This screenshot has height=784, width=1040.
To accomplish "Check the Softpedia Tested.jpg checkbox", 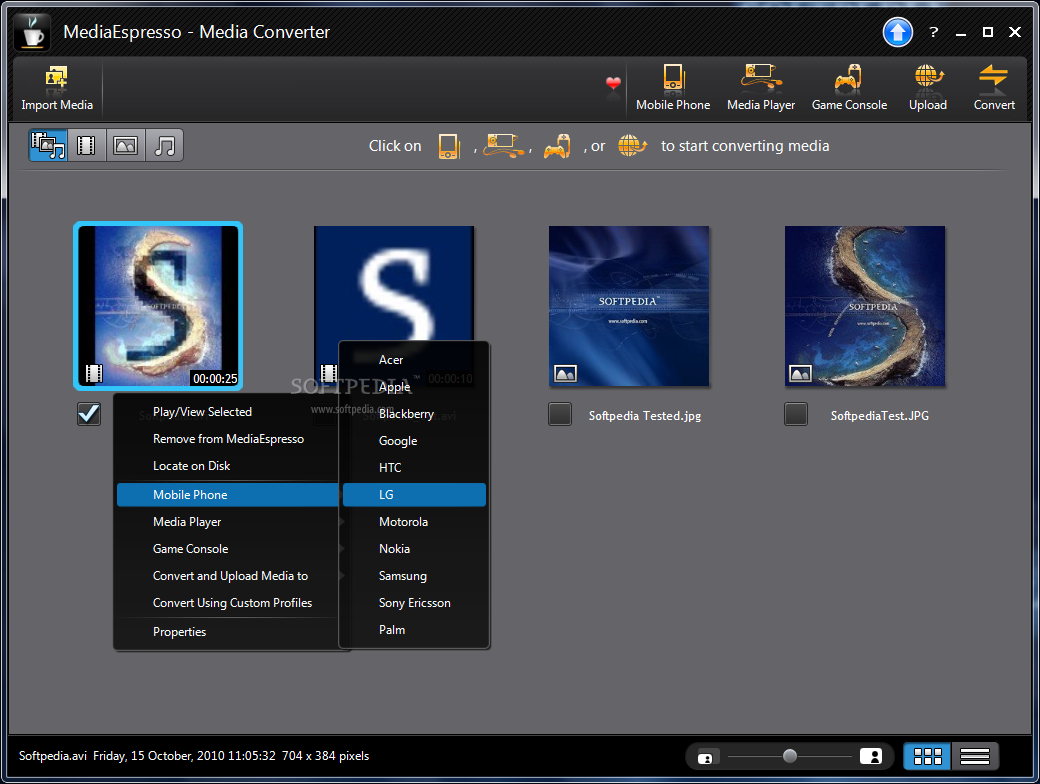I will tap(560, 414).
